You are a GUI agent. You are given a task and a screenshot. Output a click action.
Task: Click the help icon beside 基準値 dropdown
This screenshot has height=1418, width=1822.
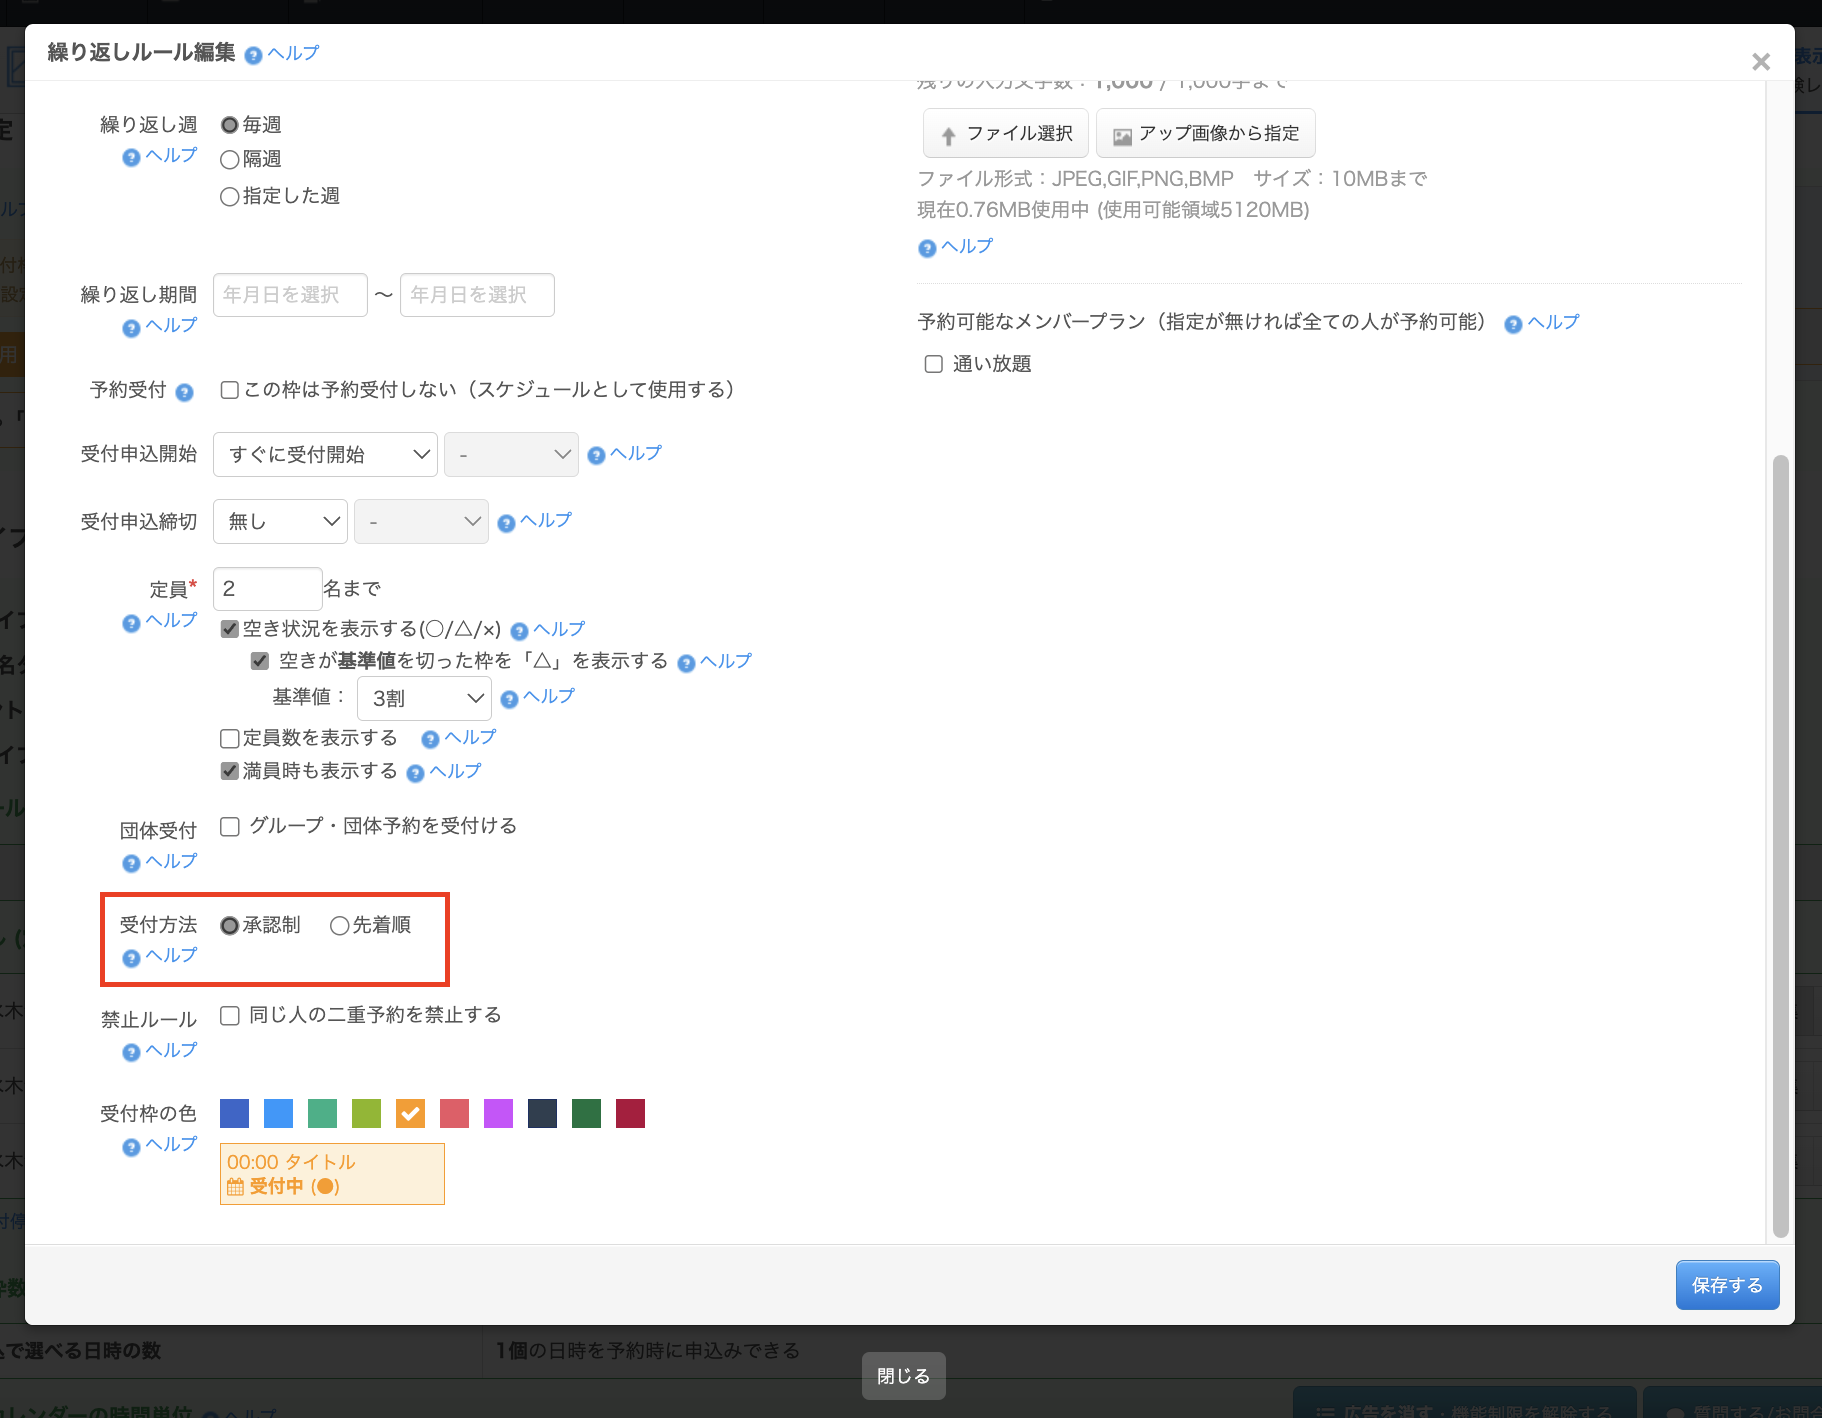click(x=509, y=699)
